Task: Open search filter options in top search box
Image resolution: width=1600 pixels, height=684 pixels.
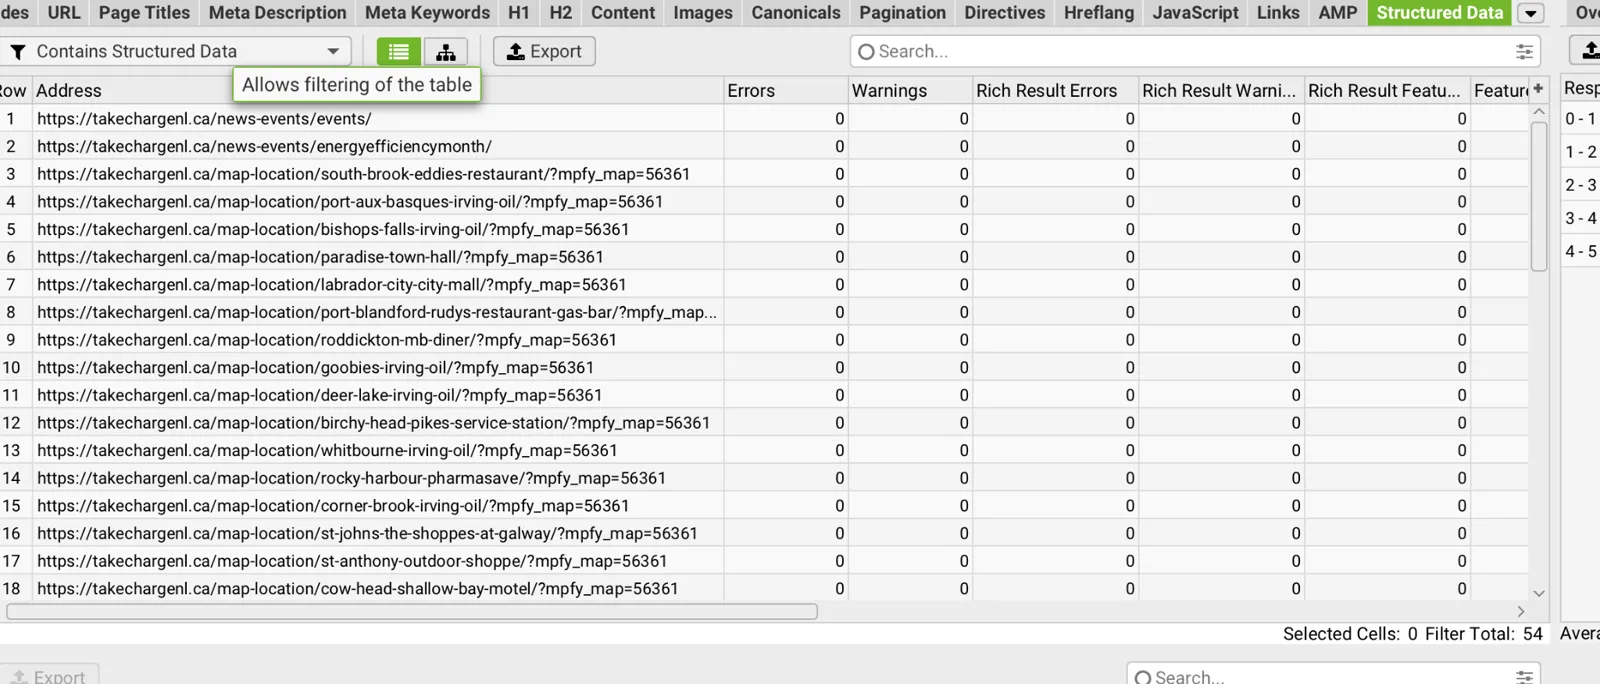Action: click(1524, 51)
